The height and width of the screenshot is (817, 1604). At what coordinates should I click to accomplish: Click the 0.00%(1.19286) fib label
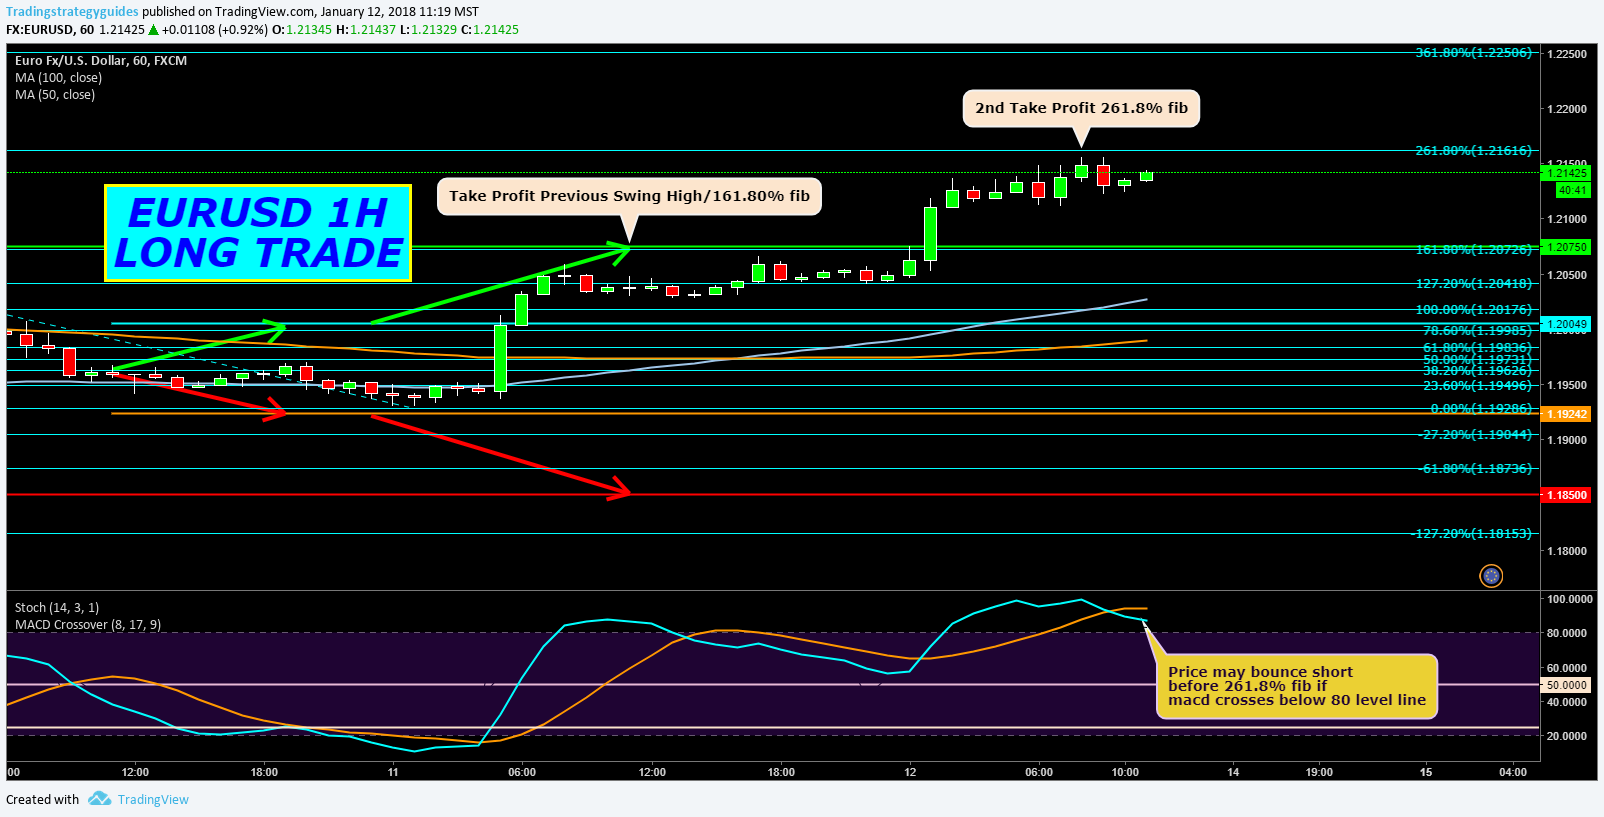[x=1481, y=408]
